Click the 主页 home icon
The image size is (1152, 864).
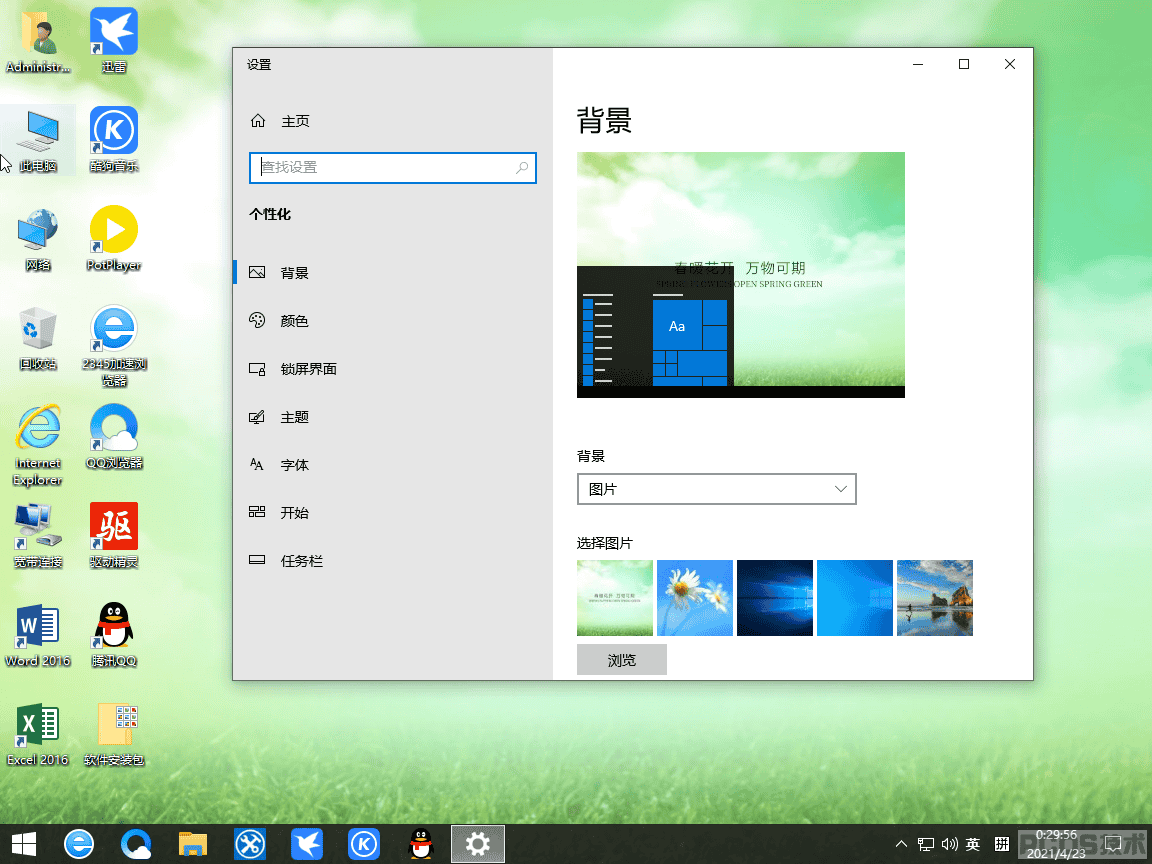258,120
